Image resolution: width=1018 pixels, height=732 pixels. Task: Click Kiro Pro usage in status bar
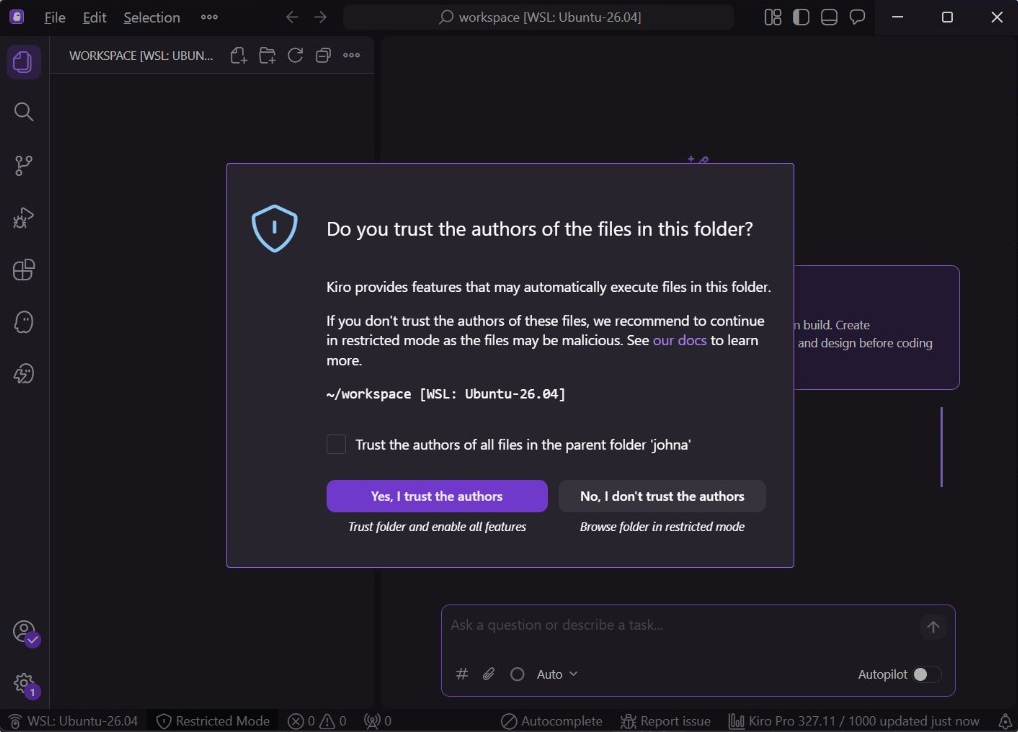click(854, 721)
